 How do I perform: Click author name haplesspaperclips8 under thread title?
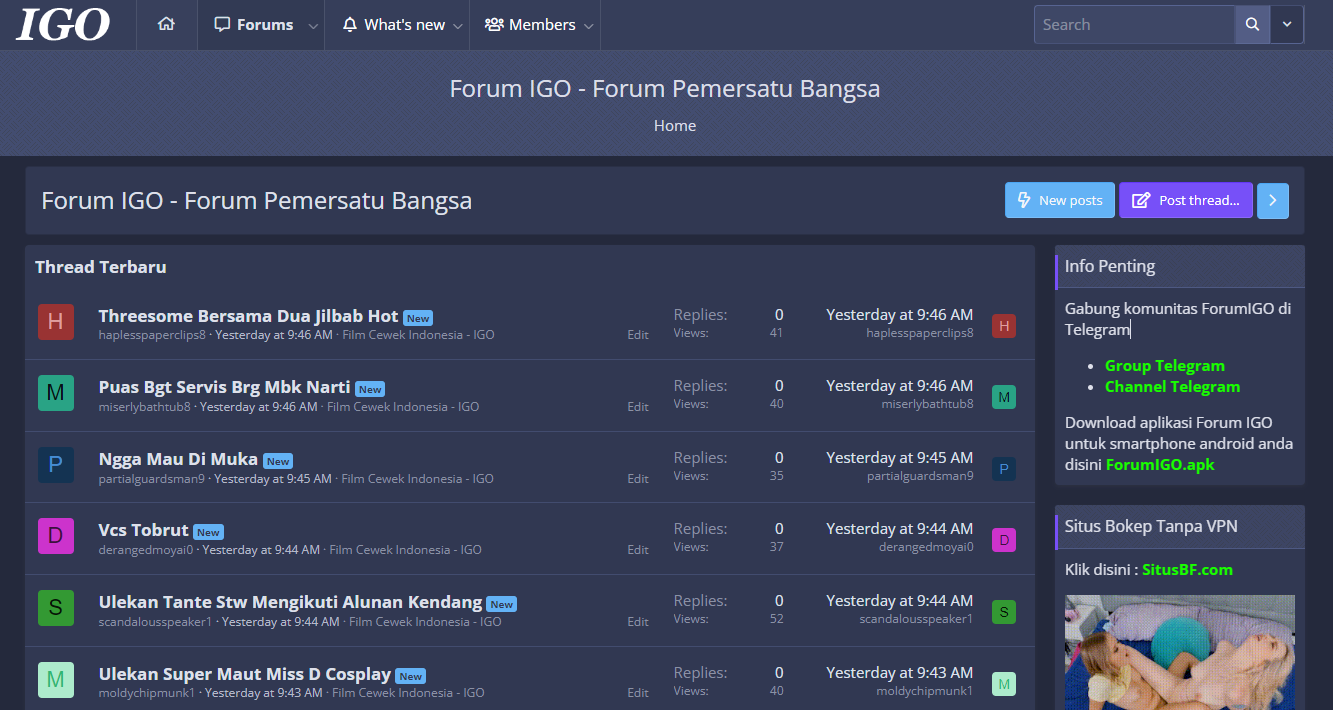[152, 335]
